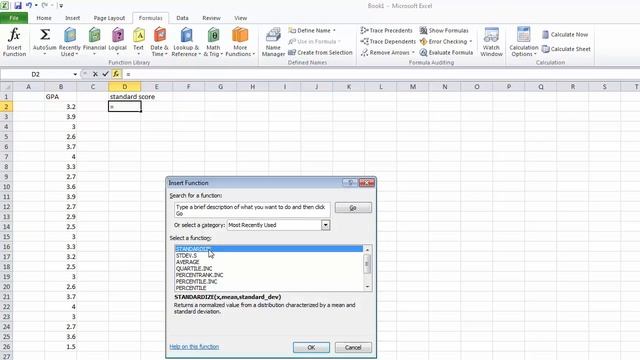Click cell B1 containing GPA

coord(61,97)
